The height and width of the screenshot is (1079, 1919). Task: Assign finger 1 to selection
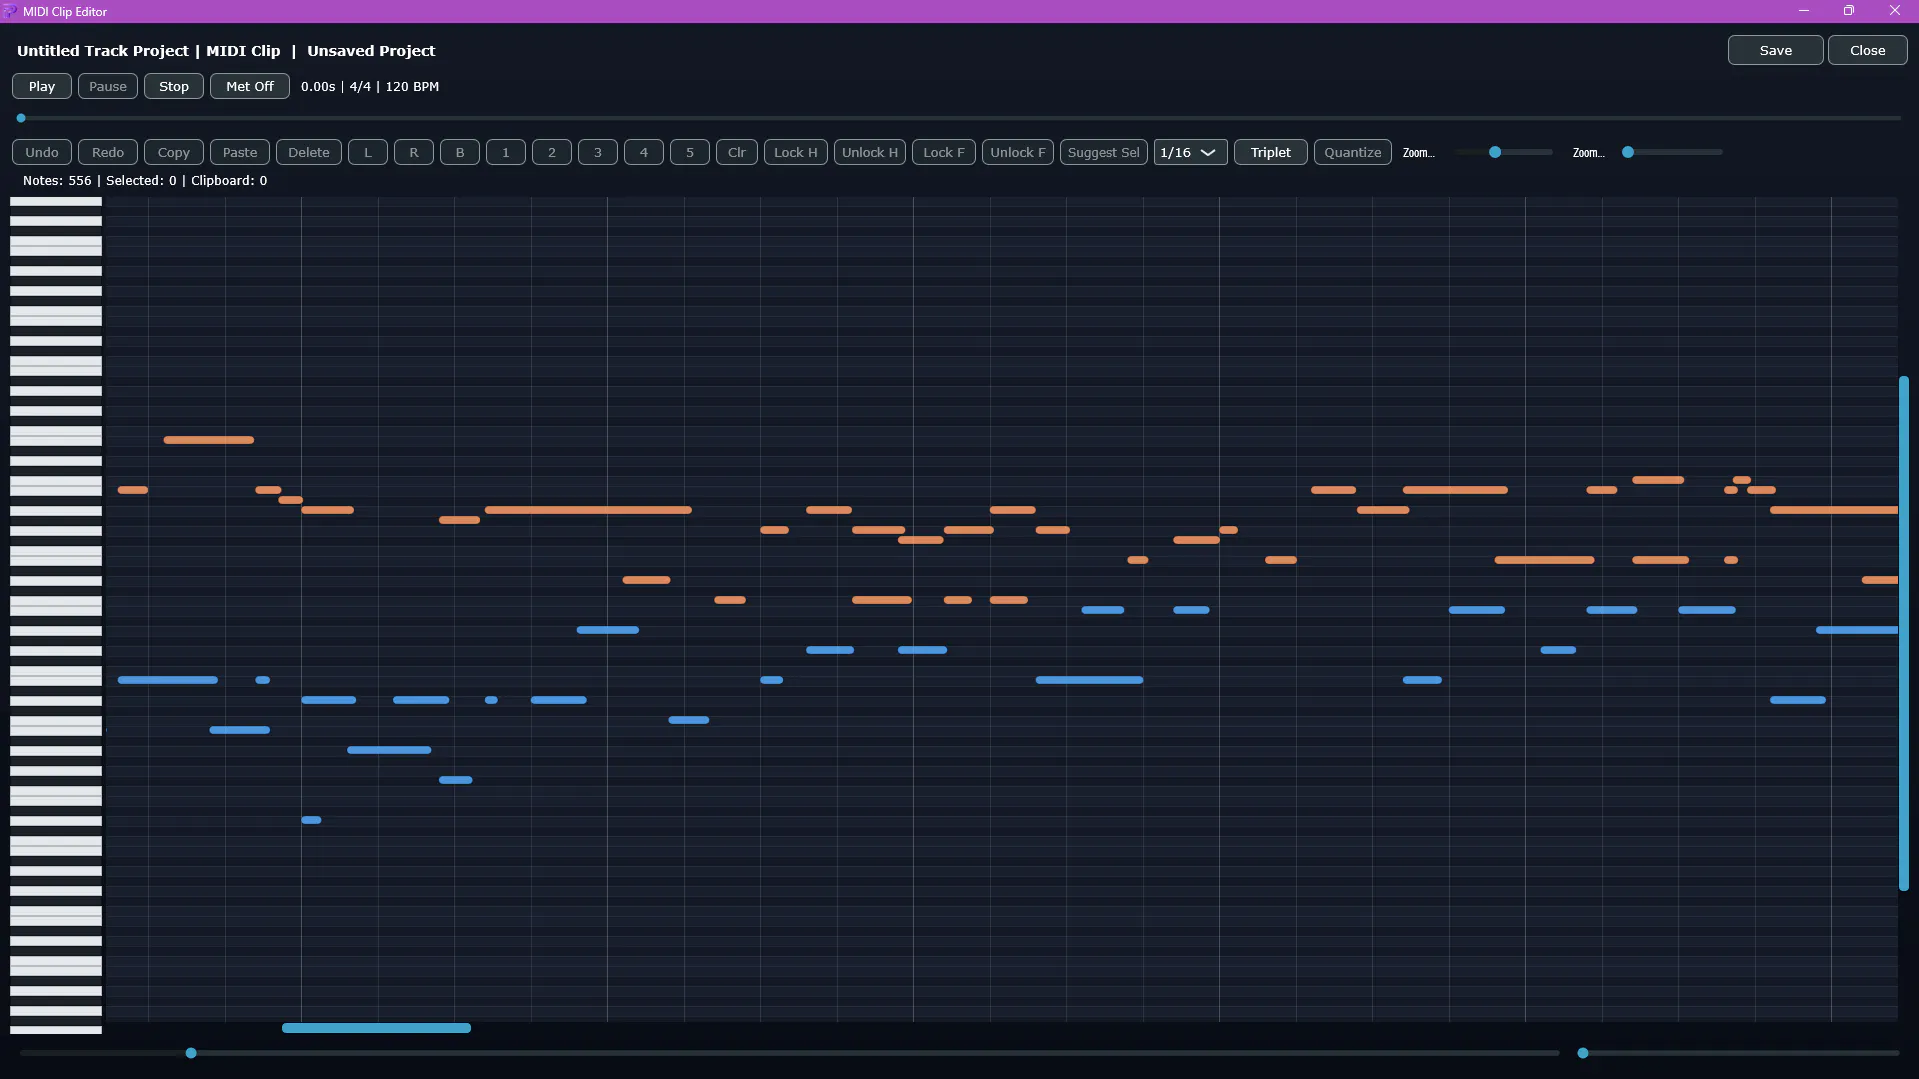[506, 152]
